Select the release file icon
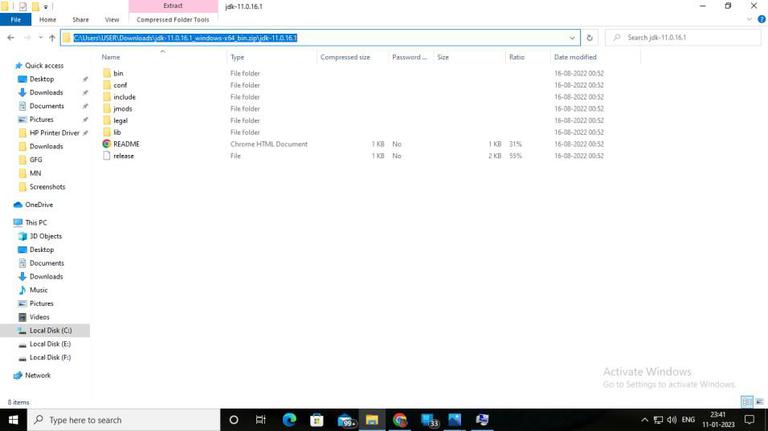The height and width of the screenshot is (431, 768). pos(107,156)
